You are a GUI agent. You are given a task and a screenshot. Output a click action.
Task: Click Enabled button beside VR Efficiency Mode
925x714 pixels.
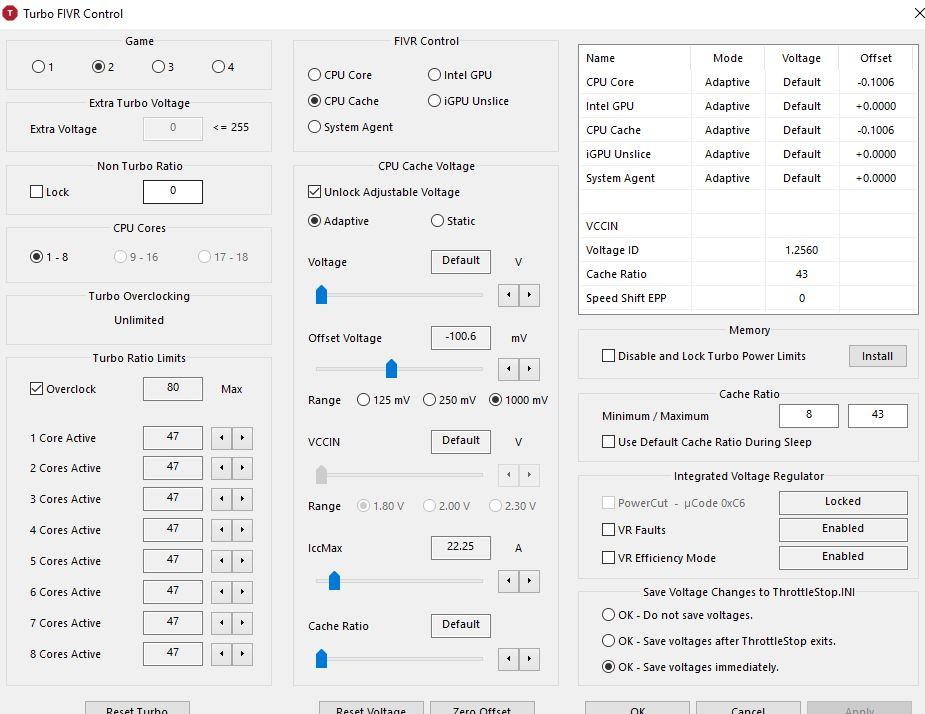point(843,557)
